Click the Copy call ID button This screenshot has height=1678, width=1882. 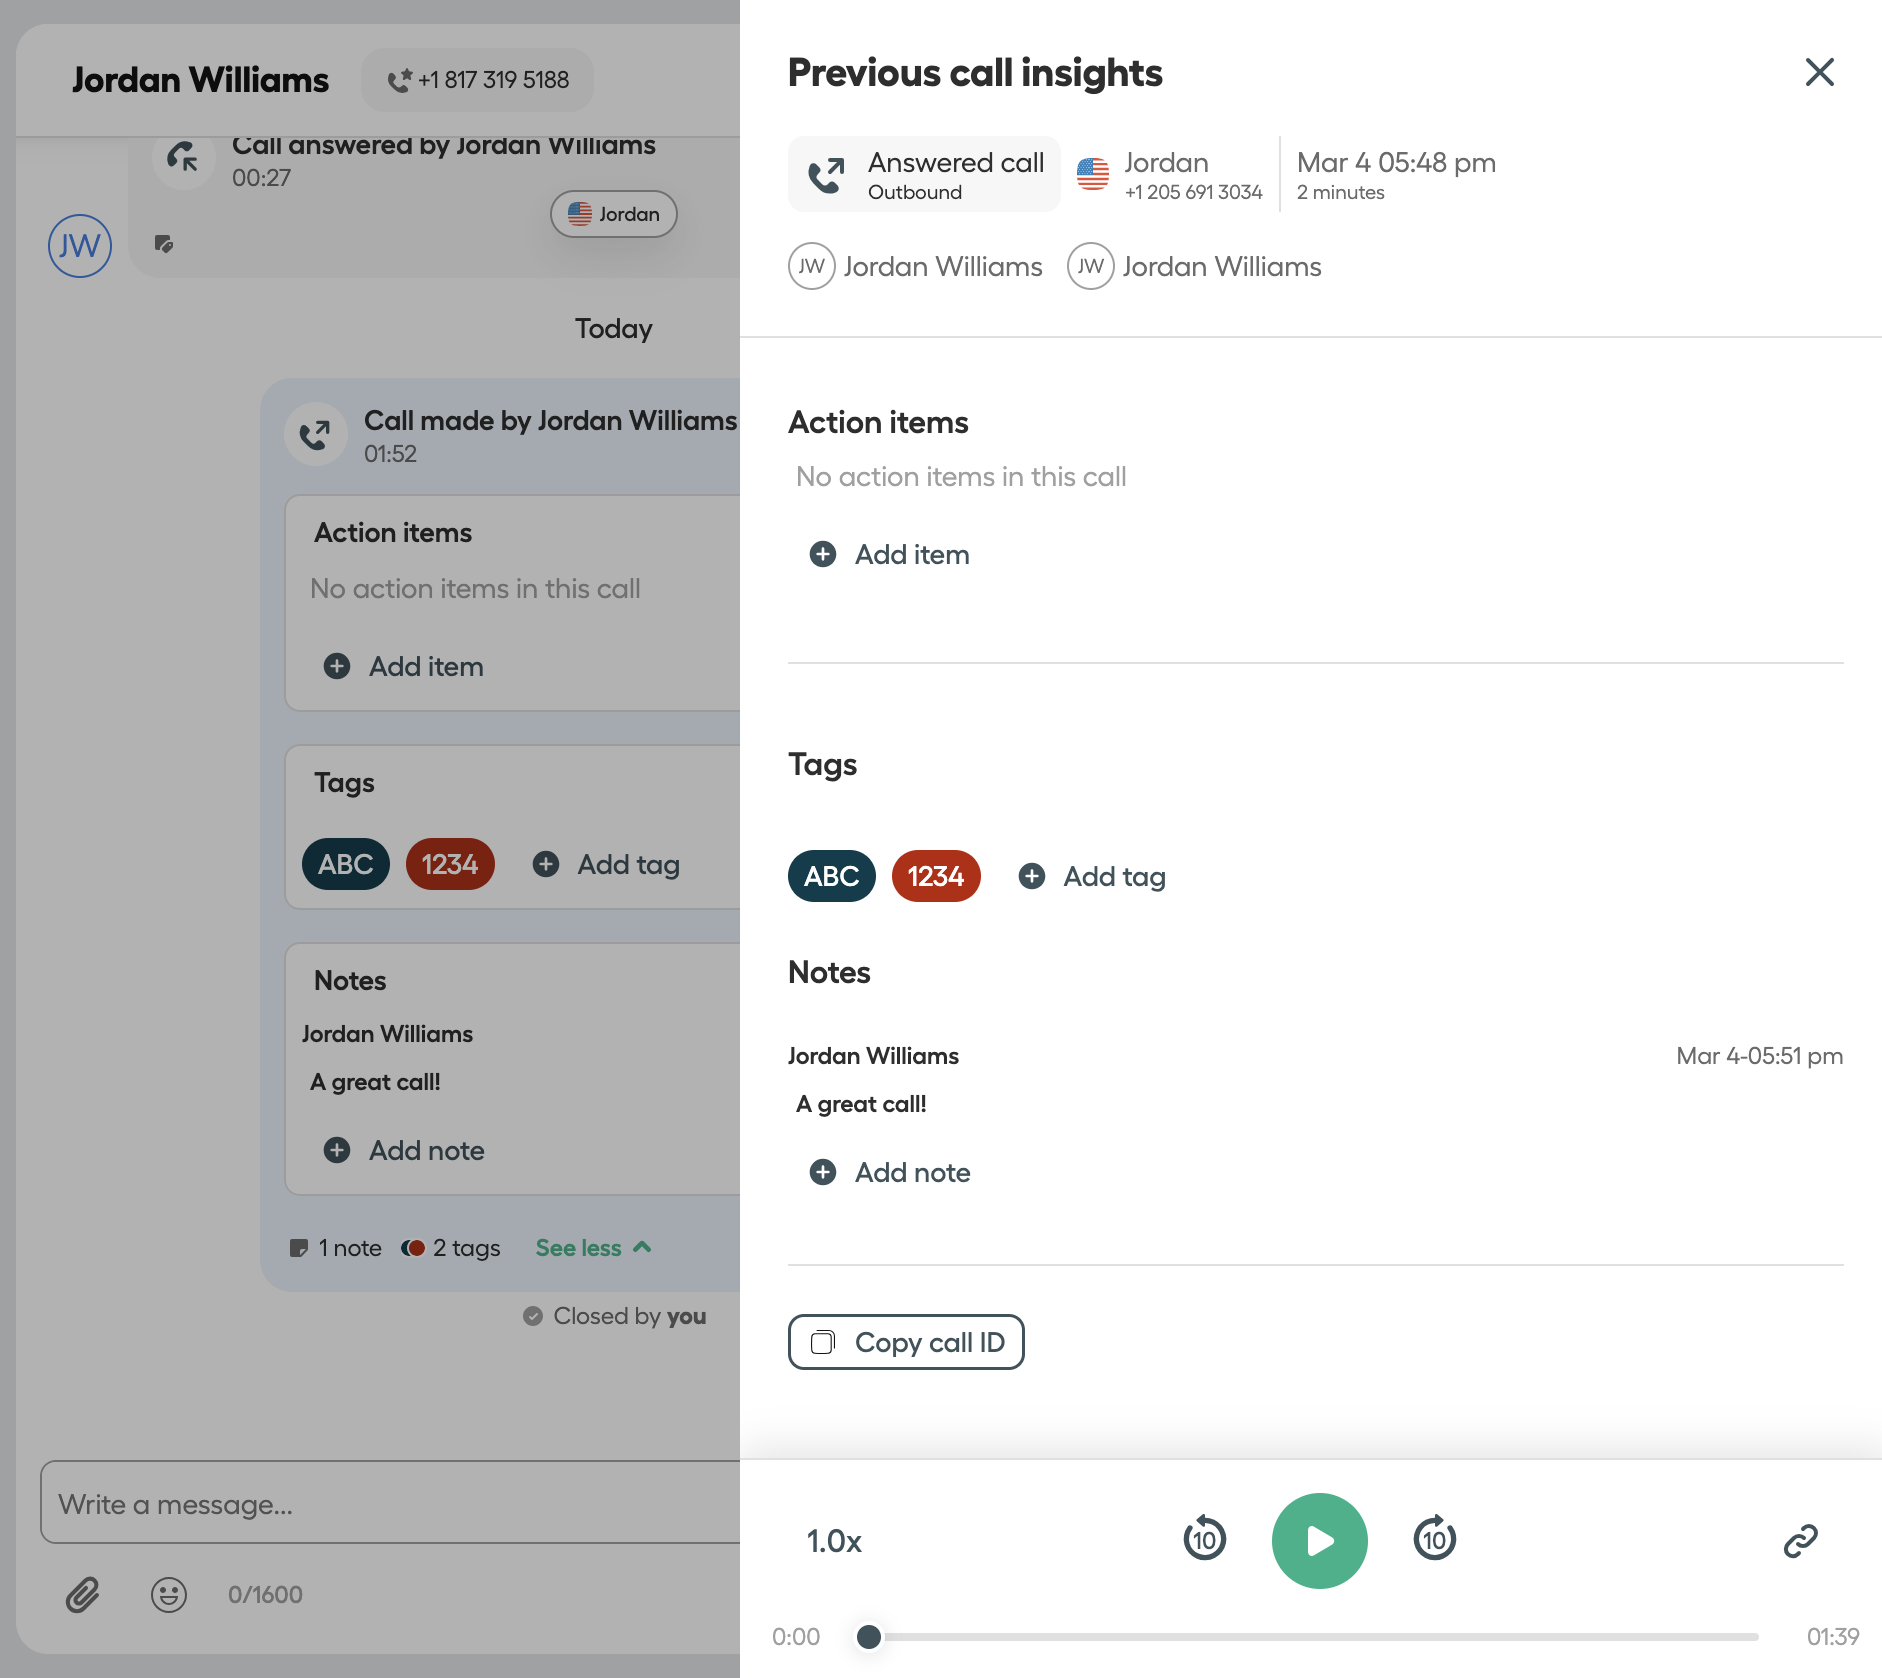click(906, 1342)
